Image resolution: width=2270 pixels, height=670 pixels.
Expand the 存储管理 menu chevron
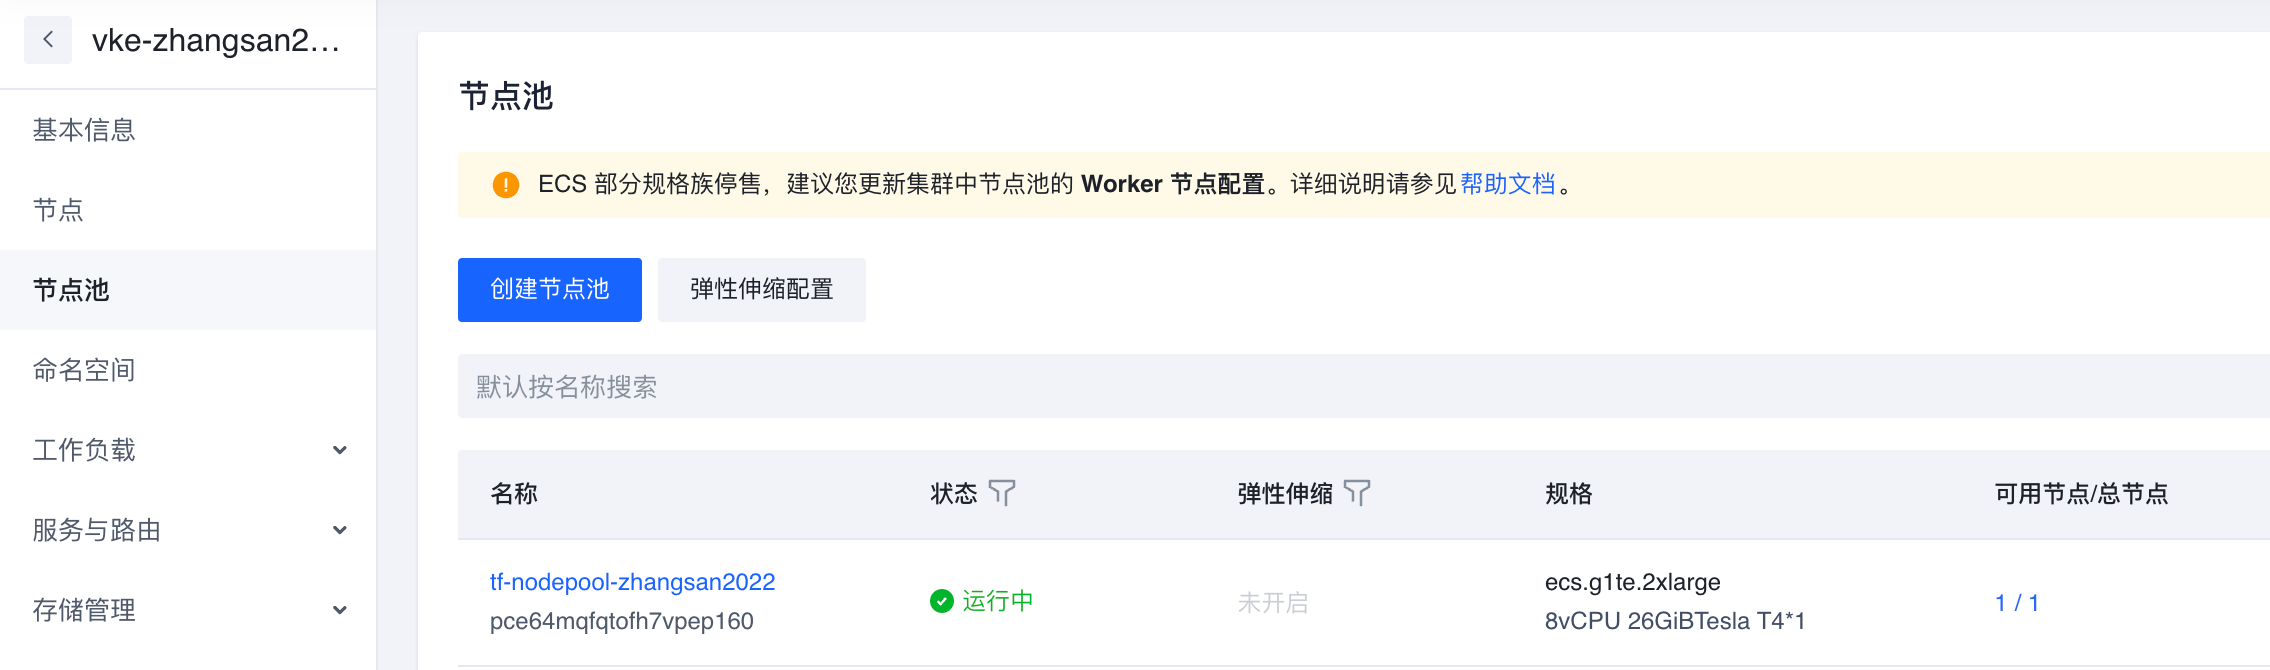340,610
